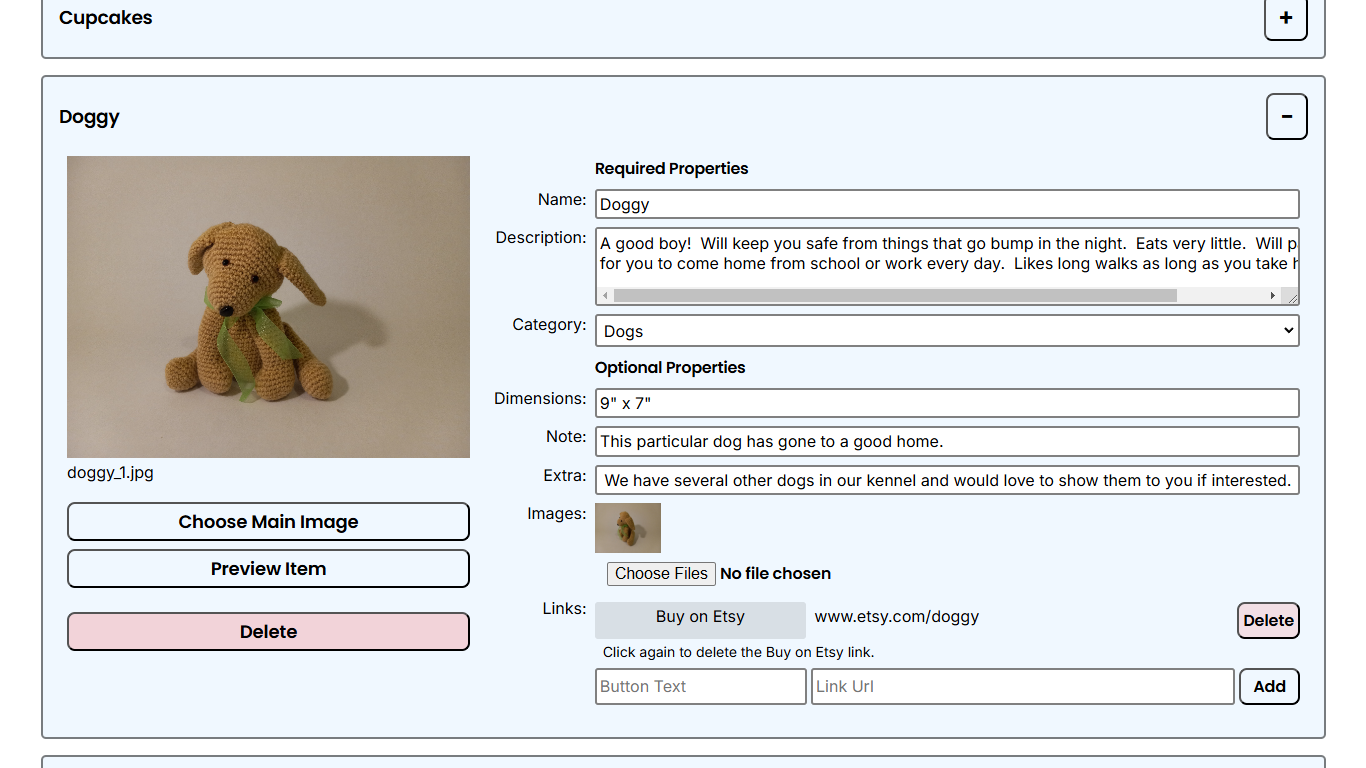
Task: Focus the Name input field
Action: [946, 204]
